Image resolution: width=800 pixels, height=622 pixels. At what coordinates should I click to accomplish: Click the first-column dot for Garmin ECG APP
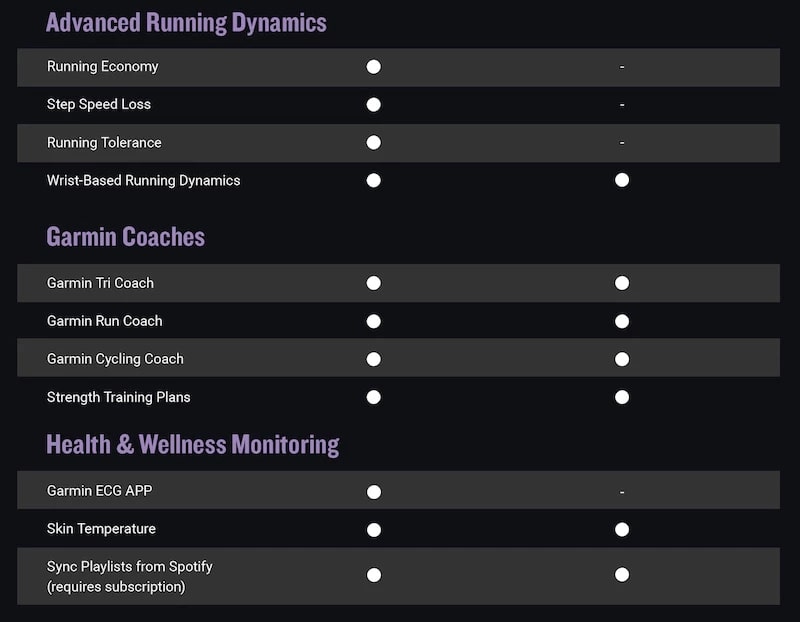pos(373,492)
